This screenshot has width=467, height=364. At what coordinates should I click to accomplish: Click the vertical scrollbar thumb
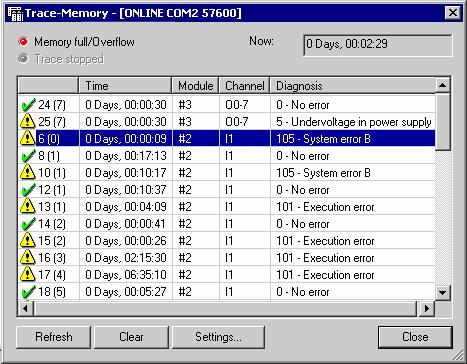pos(443,122)
